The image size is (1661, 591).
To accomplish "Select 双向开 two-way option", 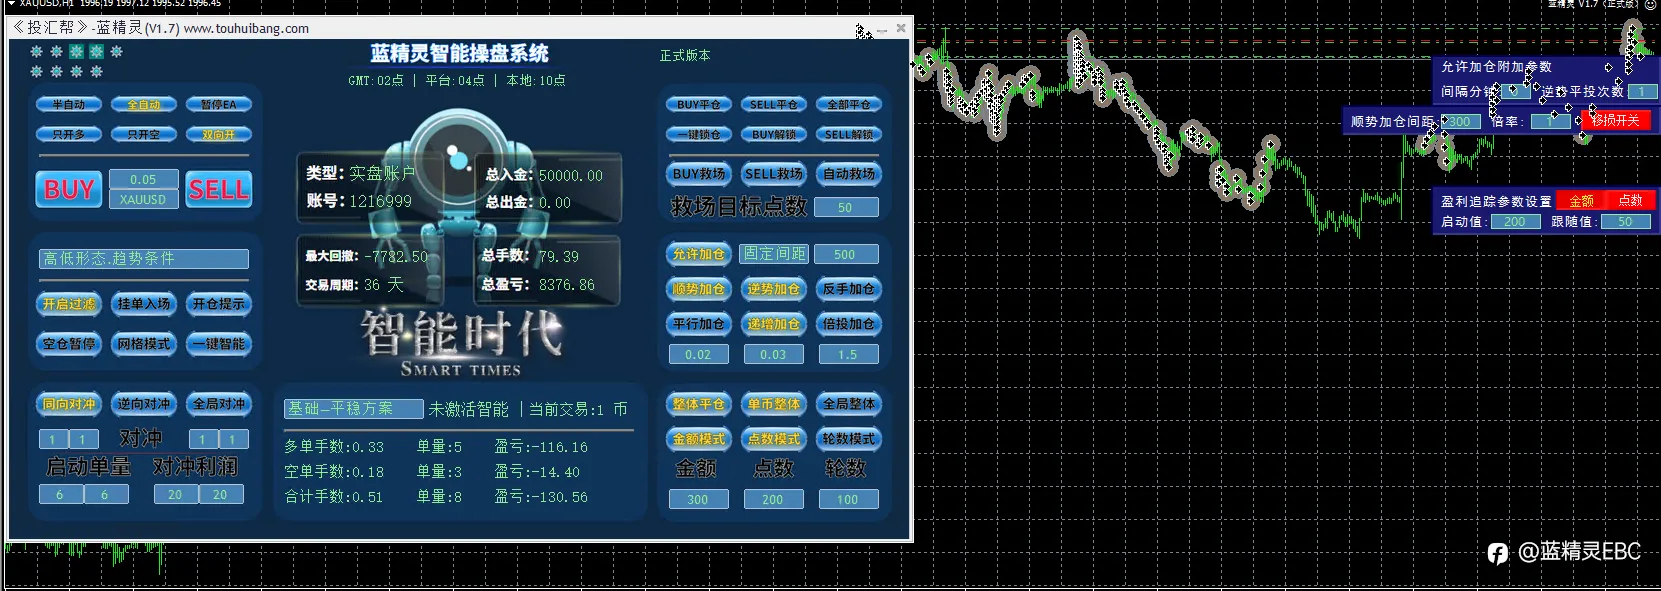I will pyautogui.click(x=219, y=134).
